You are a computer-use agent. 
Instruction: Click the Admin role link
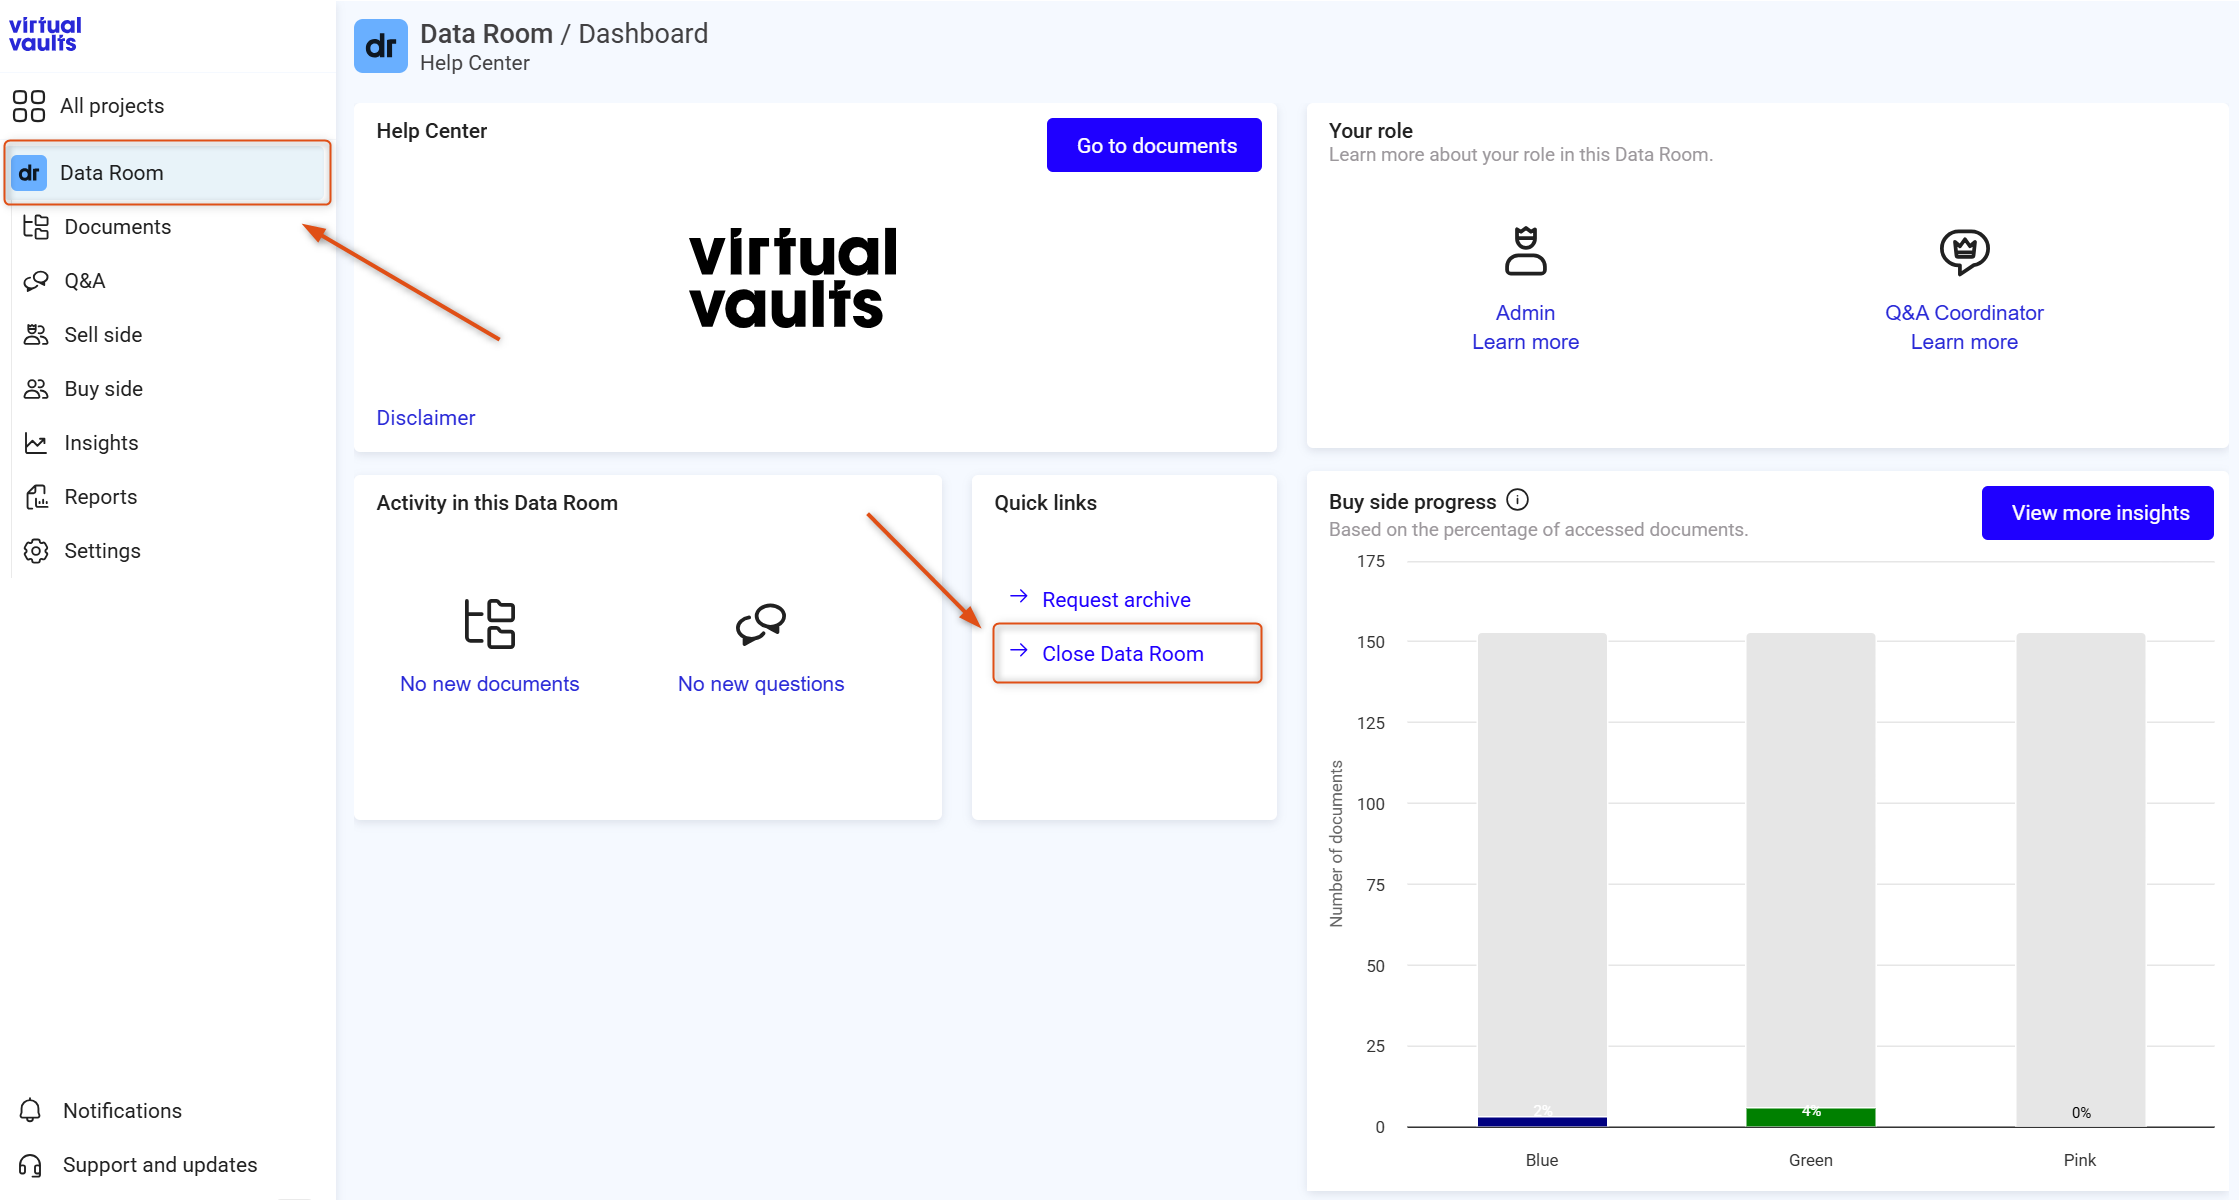1525,313
